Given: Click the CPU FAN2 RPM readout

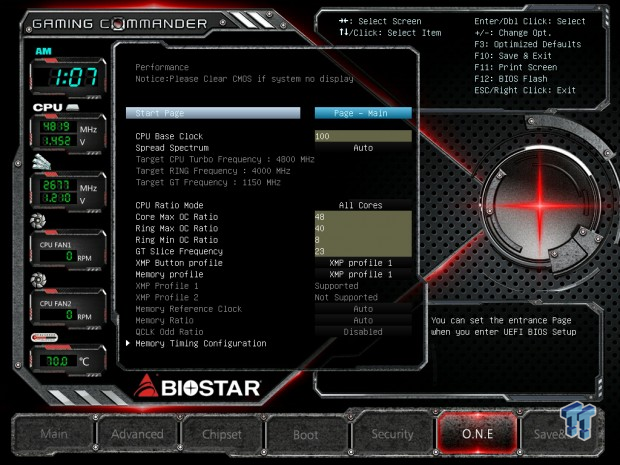Looking at the screenshot, I should tap(58, 315).
